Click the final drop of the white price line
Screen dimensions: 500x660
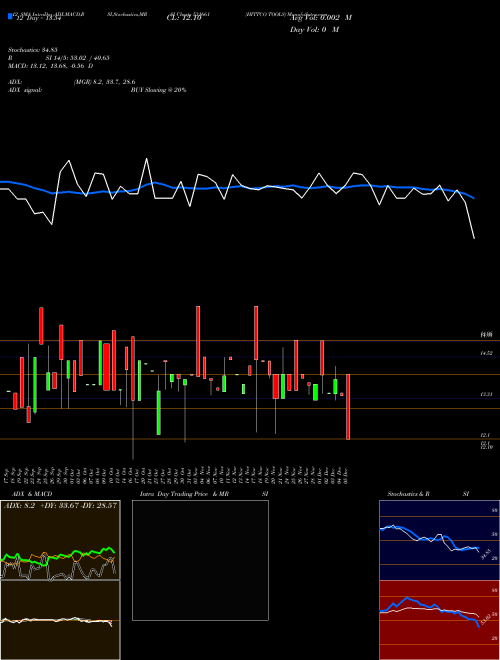coord(470,221)
